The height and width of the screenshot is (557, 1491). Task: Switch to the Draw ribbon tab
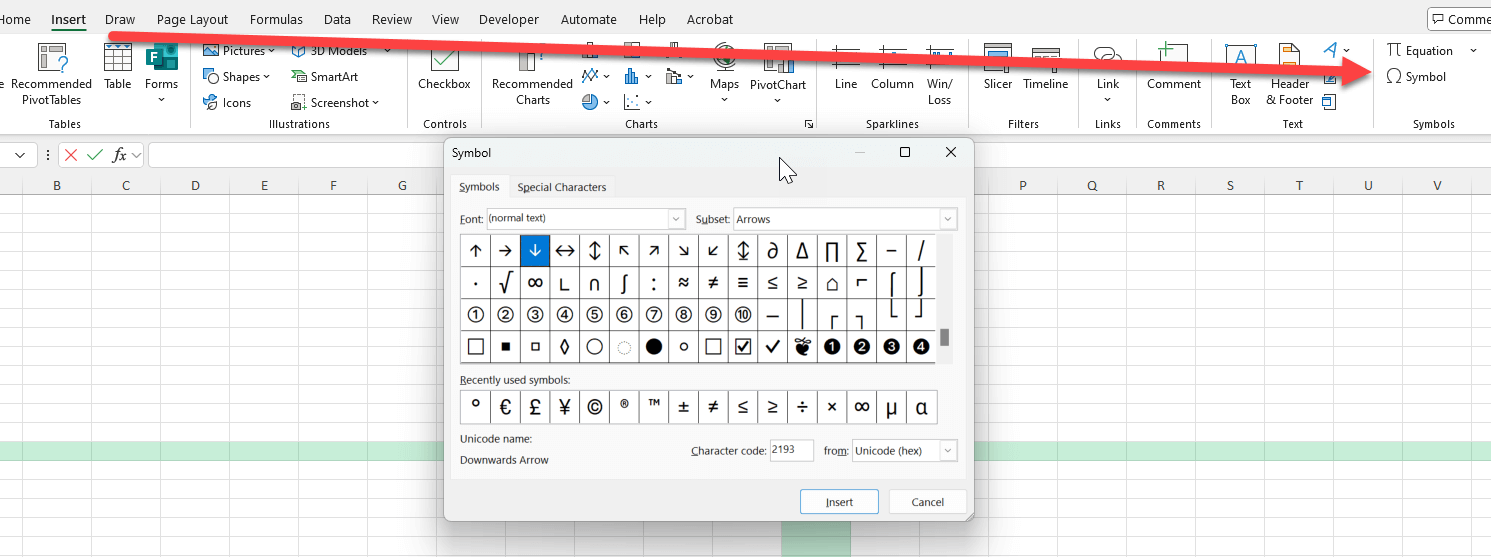tap(120, 19)
